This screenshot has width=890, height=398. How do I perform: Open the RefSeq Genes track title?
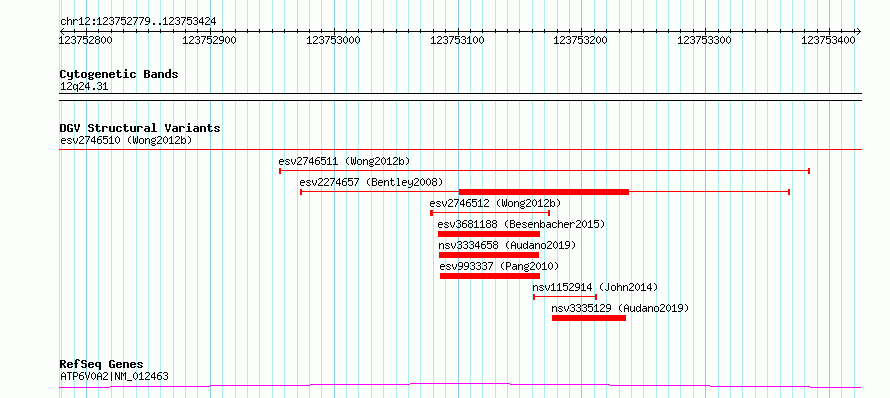pos(102,365)
